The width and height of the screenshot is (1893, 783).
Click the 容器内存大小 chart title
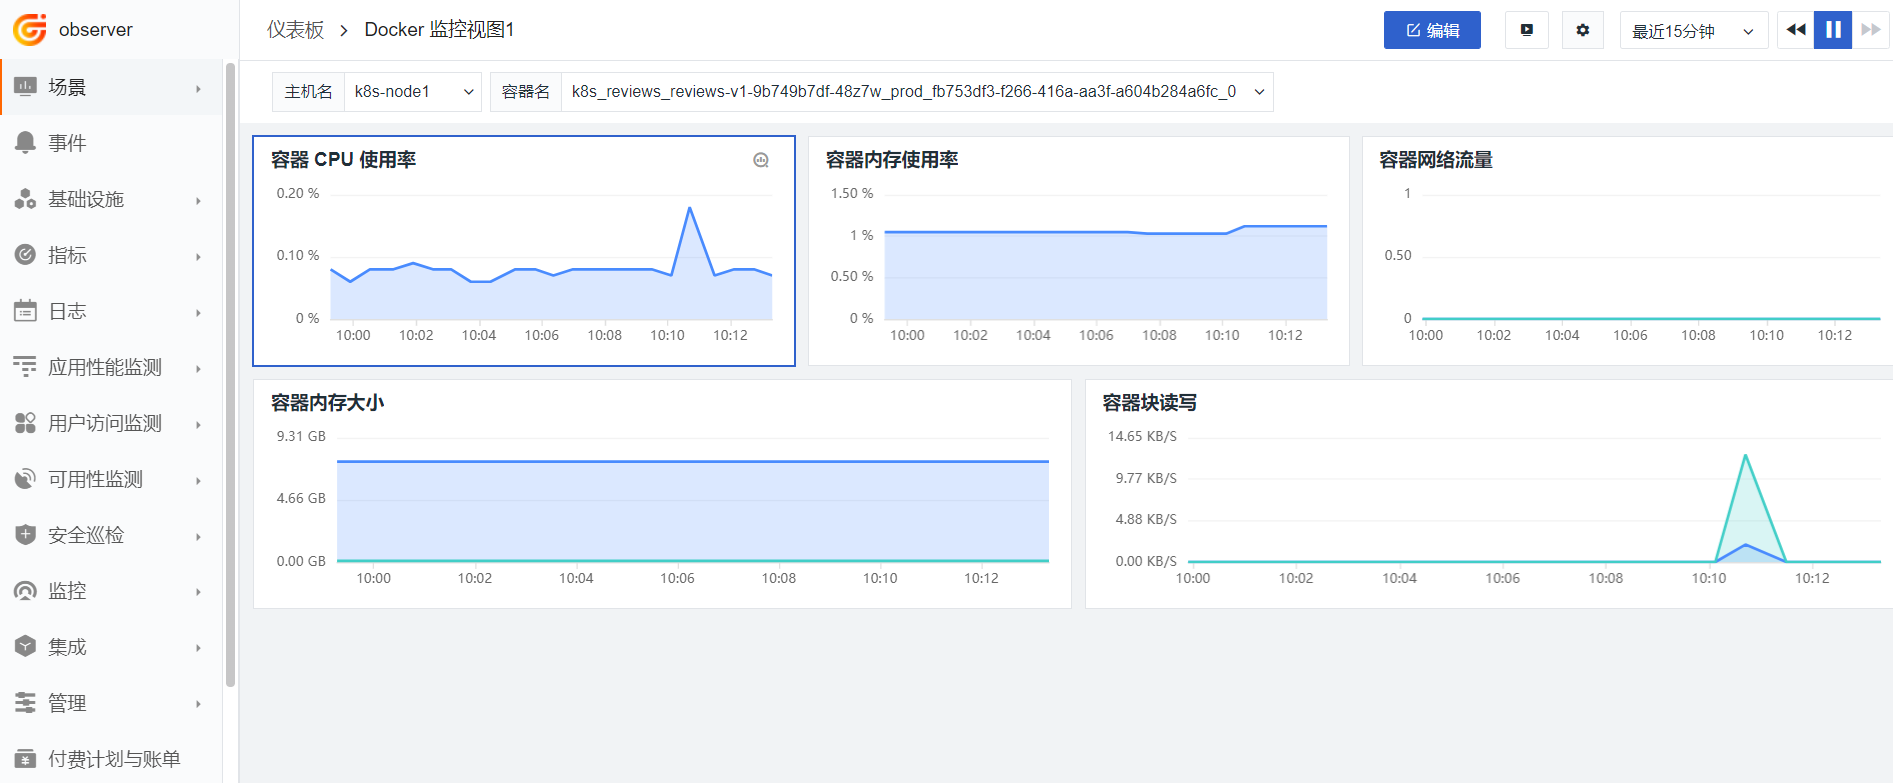tap(327, 403)
